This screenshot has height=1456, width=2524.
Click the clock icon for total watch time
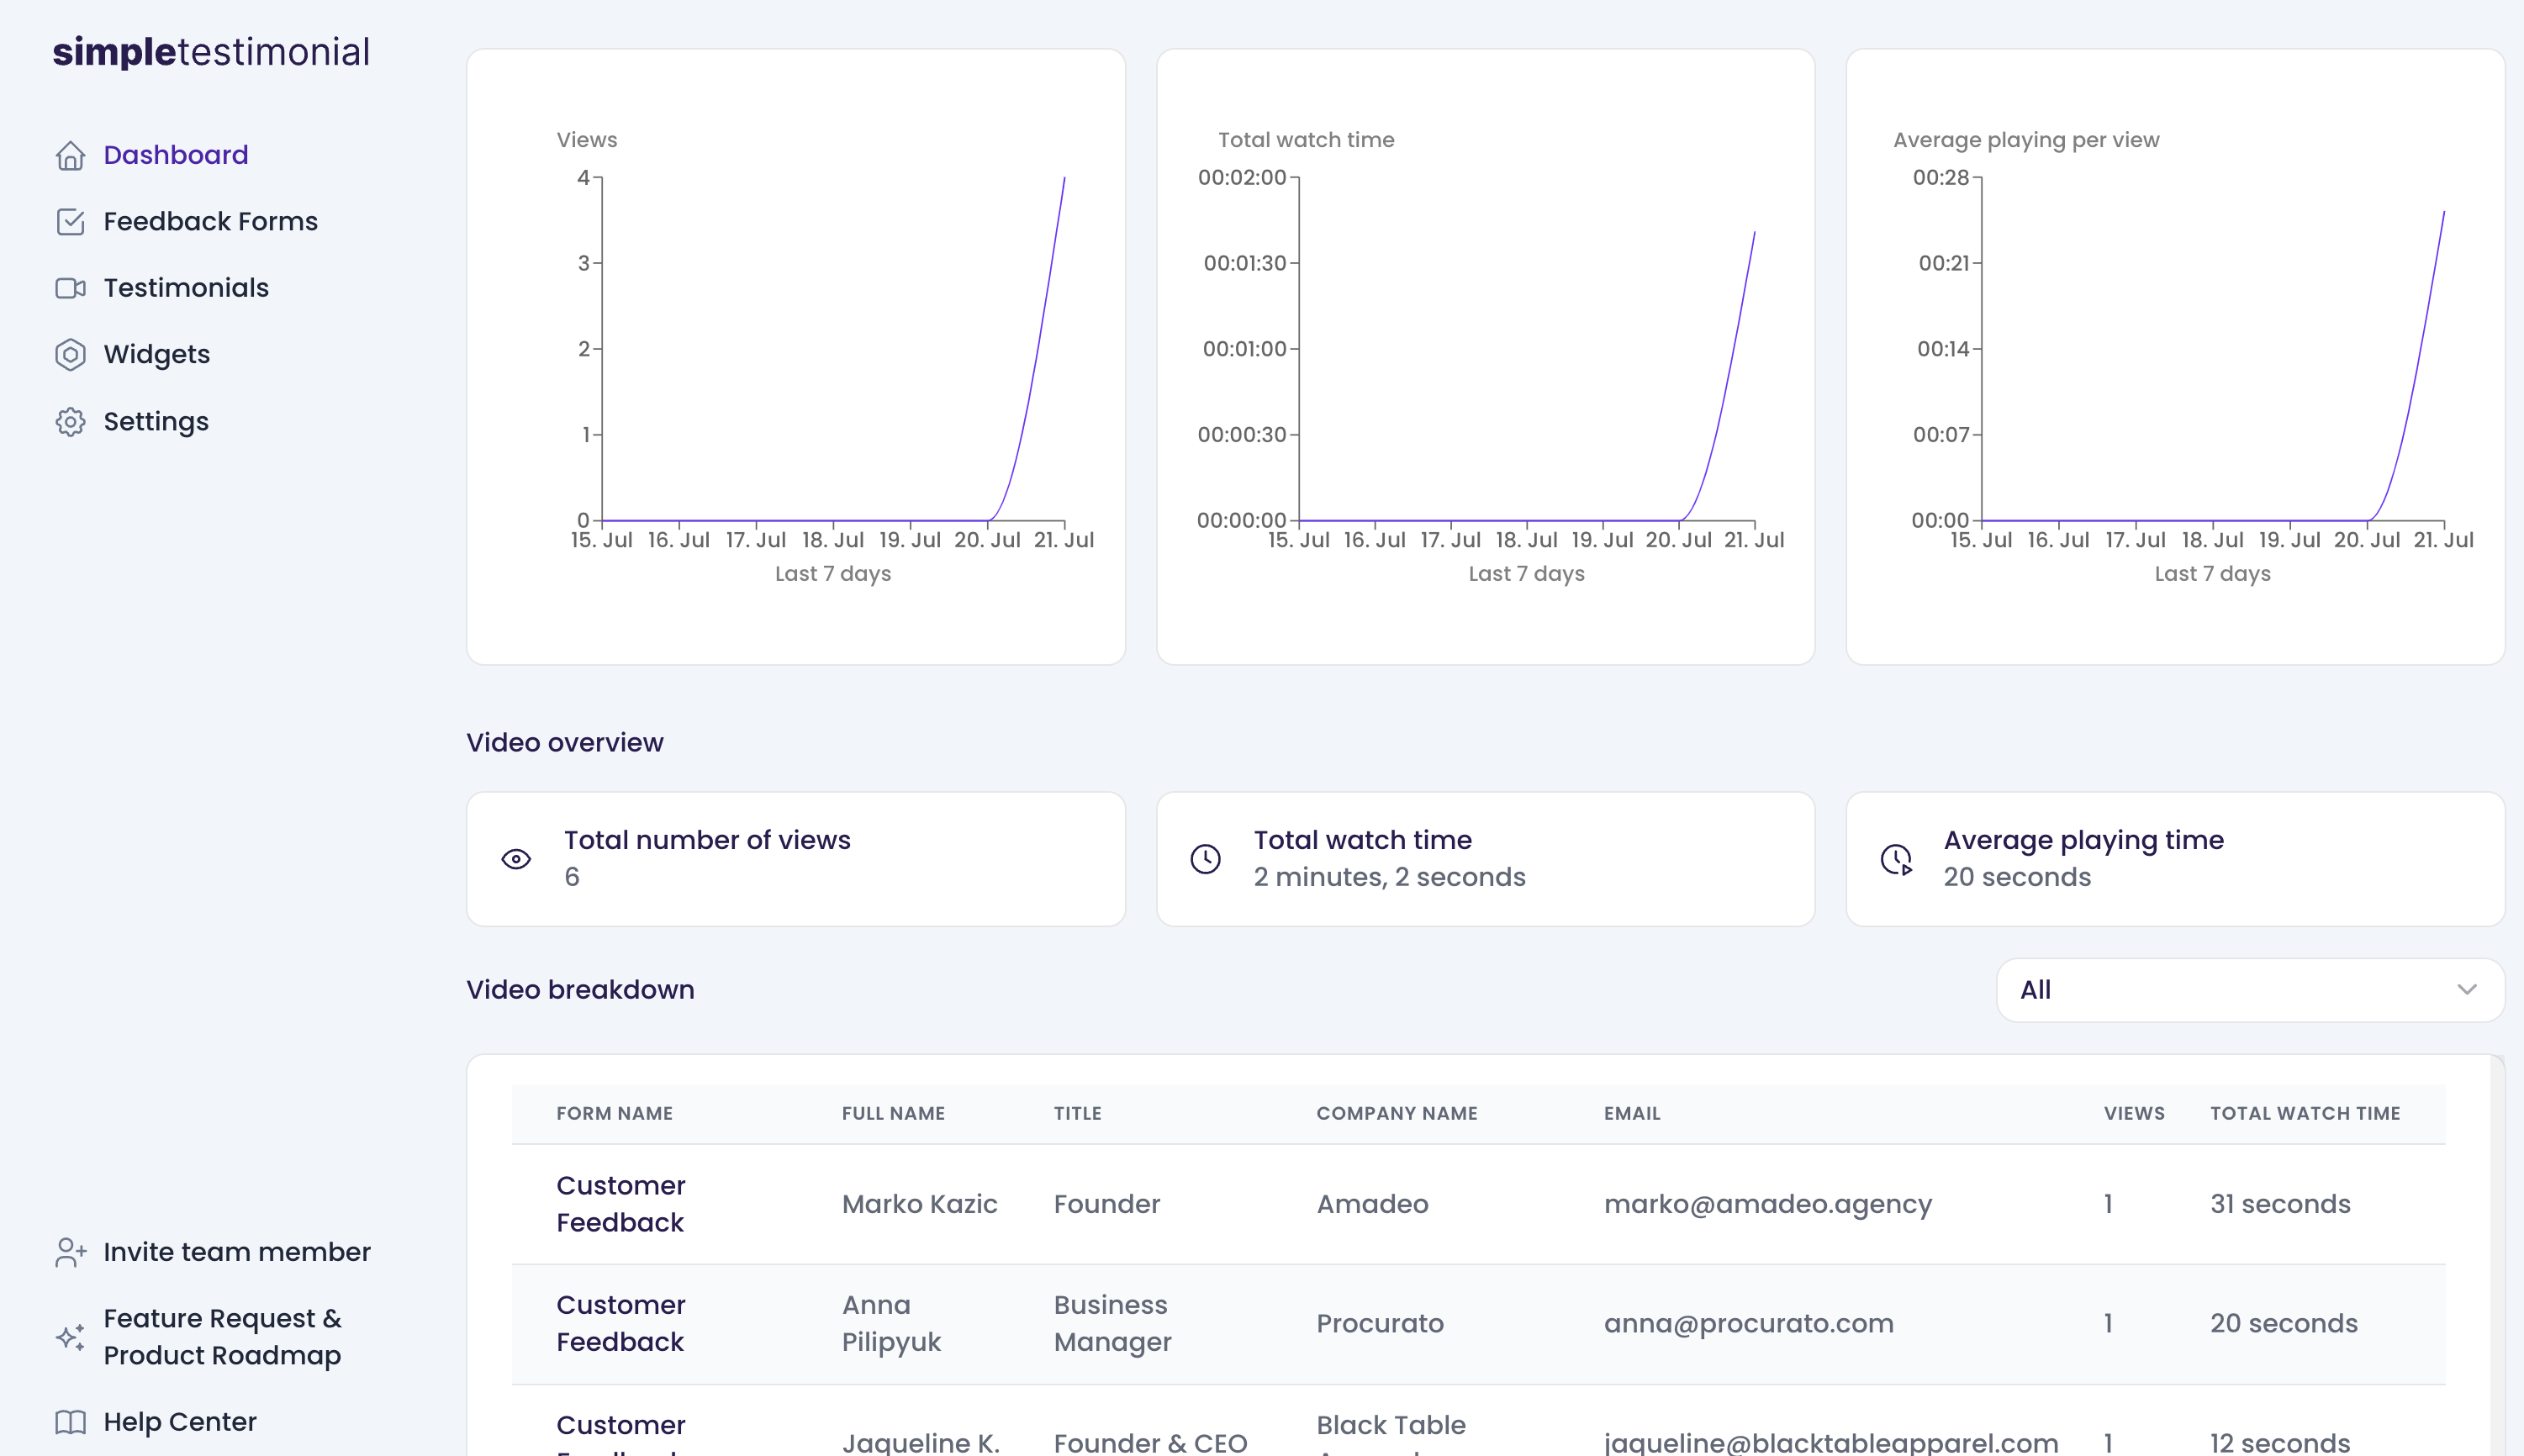coord(1206,859)
